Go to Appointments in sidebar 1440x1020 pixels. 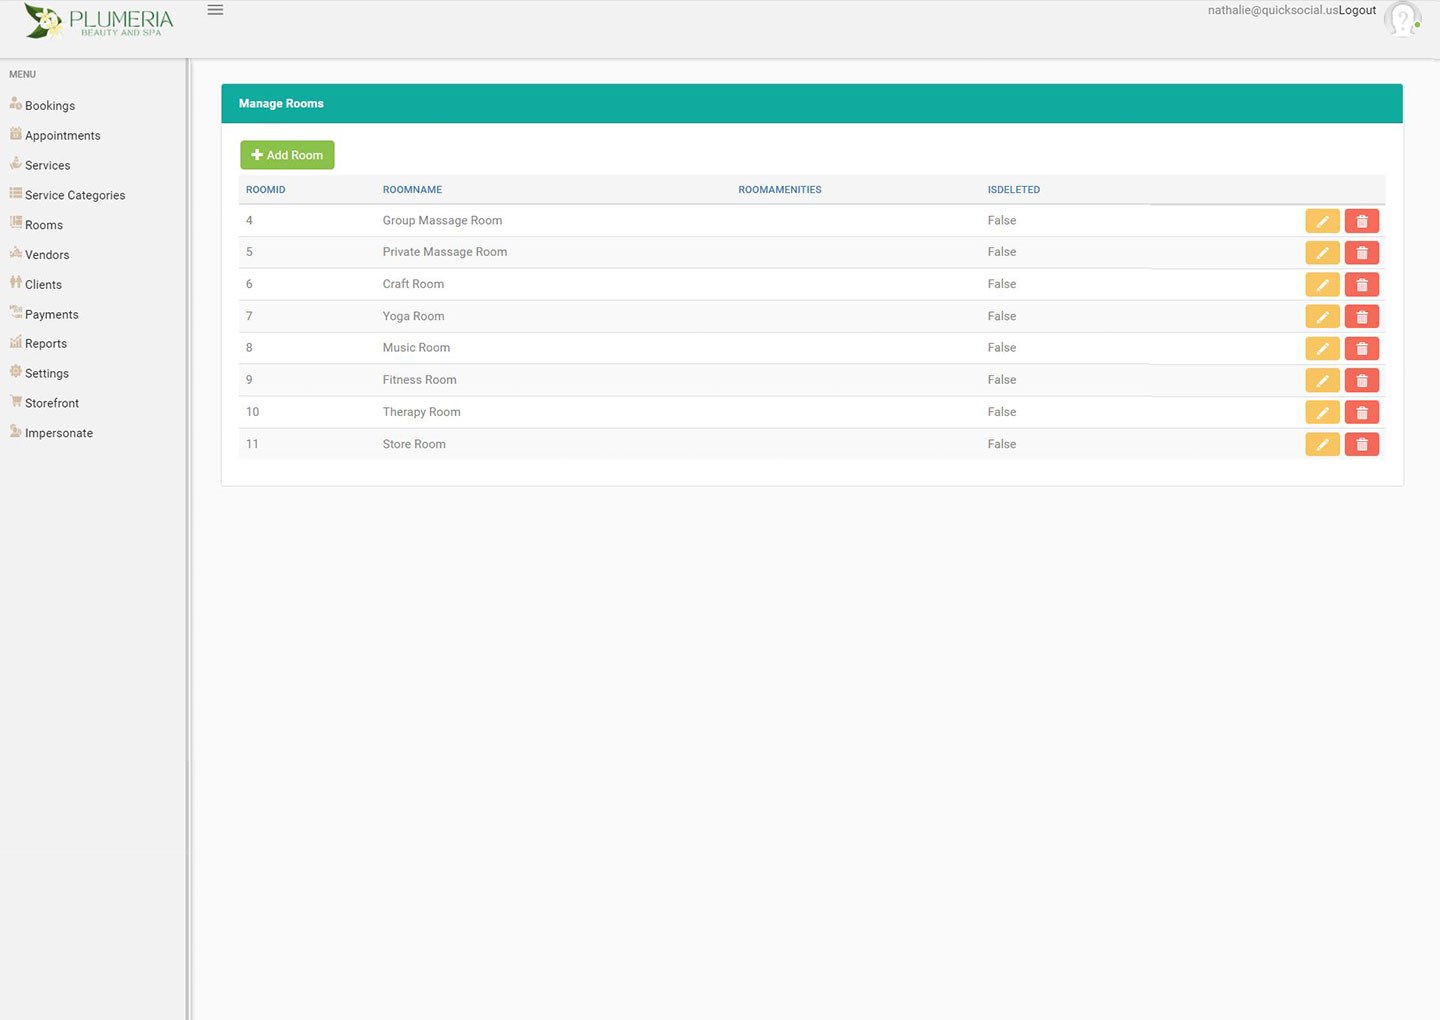(x=62, y=136)
